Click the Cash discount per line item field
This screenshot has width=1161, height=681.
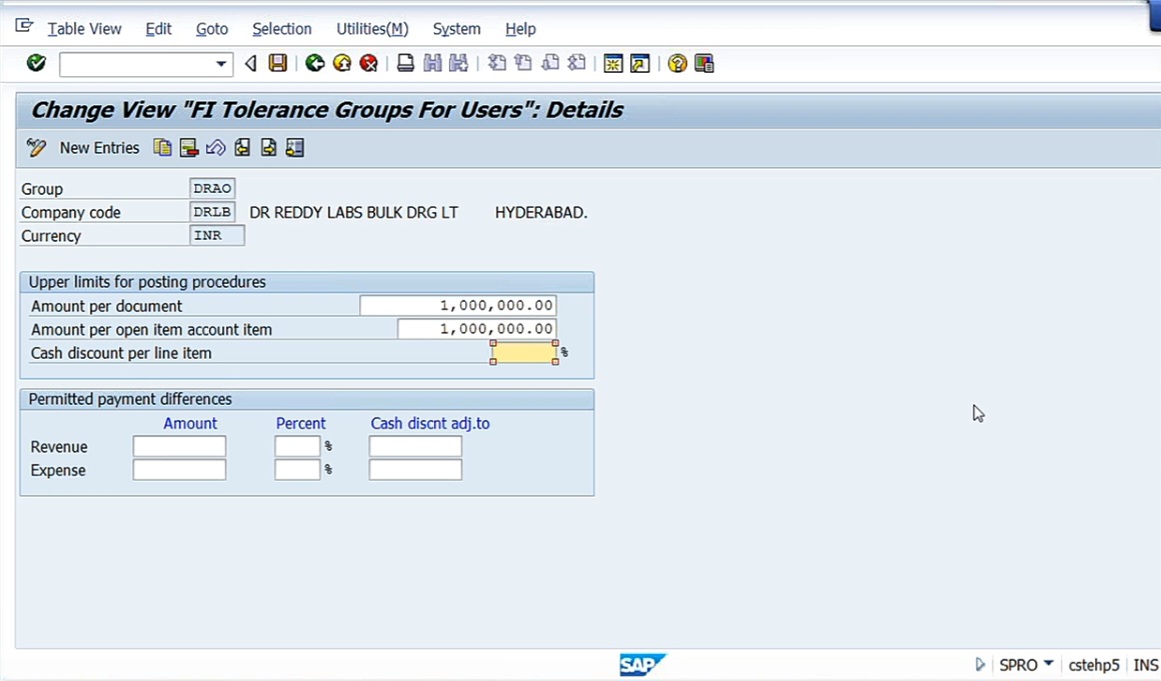pos(524,352)
